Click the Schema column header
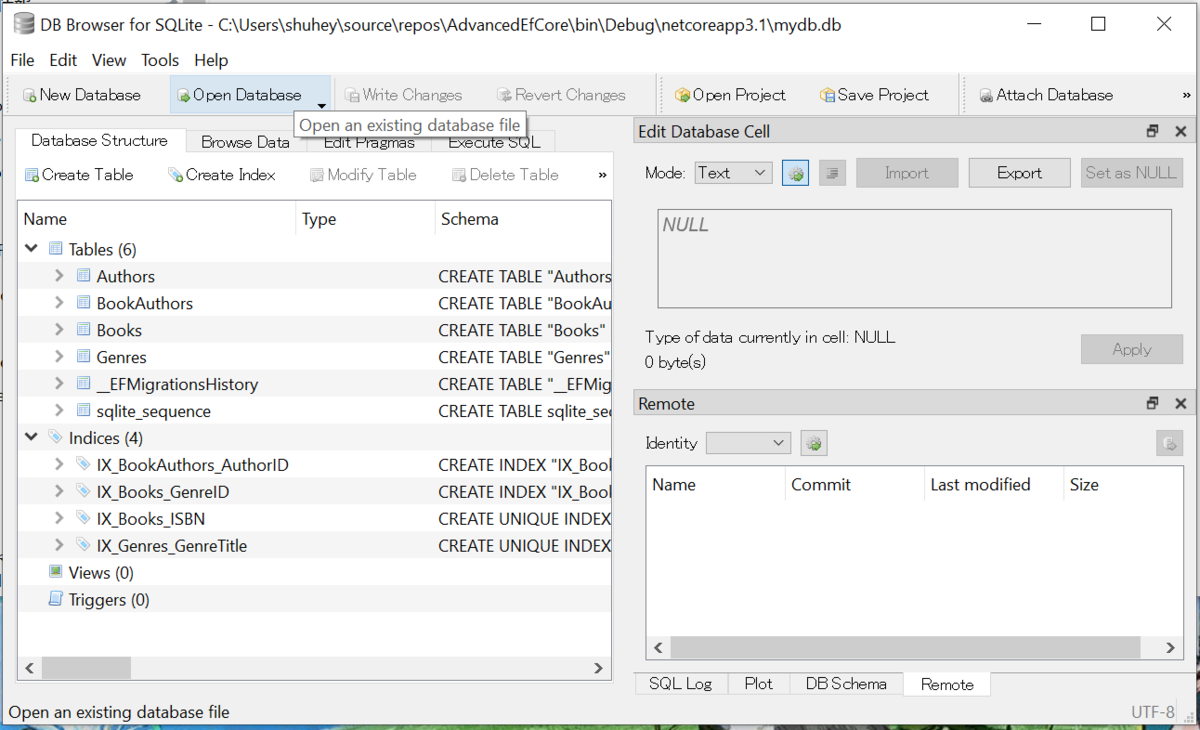This screenshot has width=1200, height=730. [x=523, y=219]
